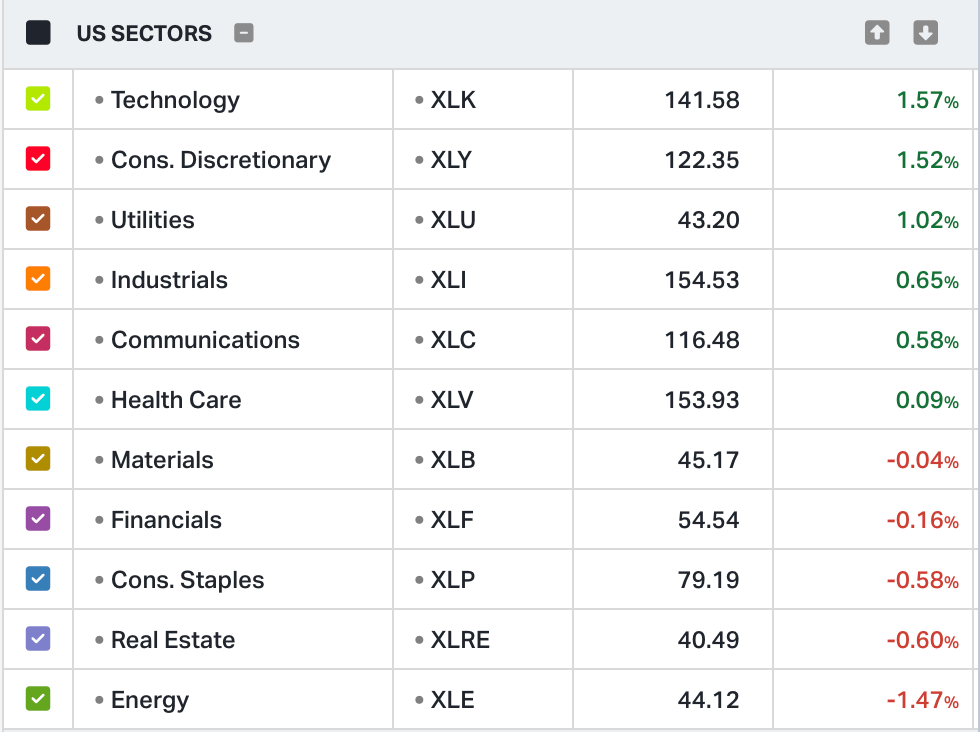Toggle the US Sectors master checkbox
This screenshot has height=732, width=980.
pyautogui.click(x=39, y=33)
